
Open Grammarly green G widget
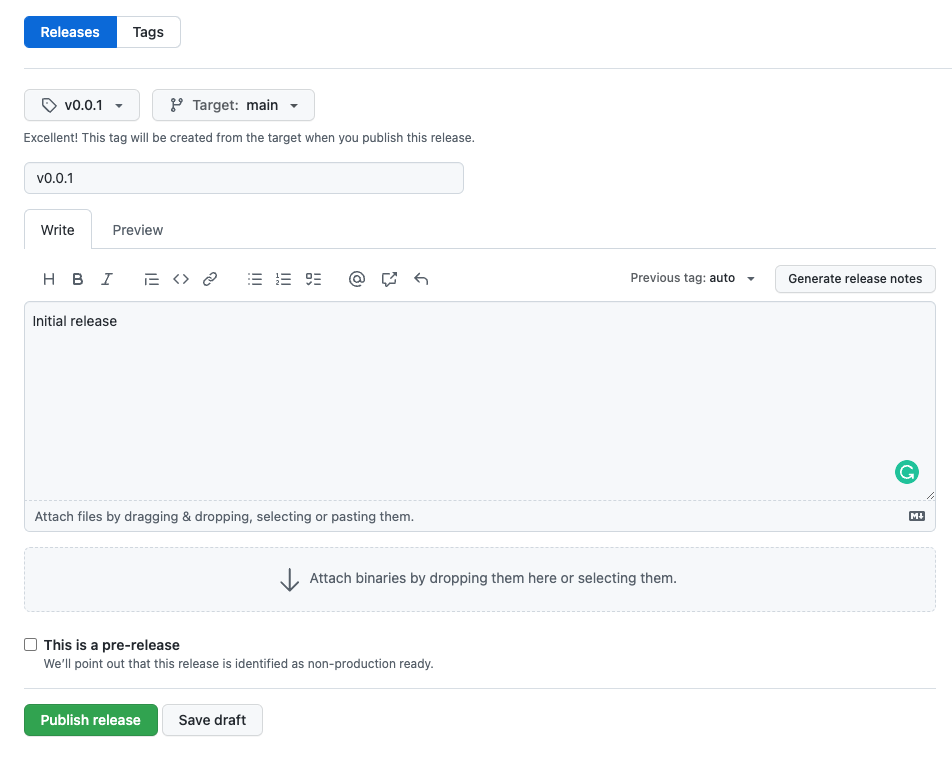906,472
